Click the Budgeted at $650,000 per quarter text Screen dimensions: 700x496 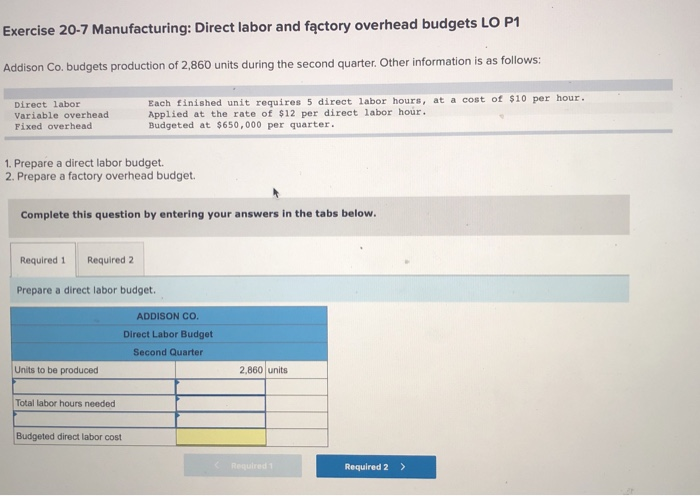pos(242,125)
